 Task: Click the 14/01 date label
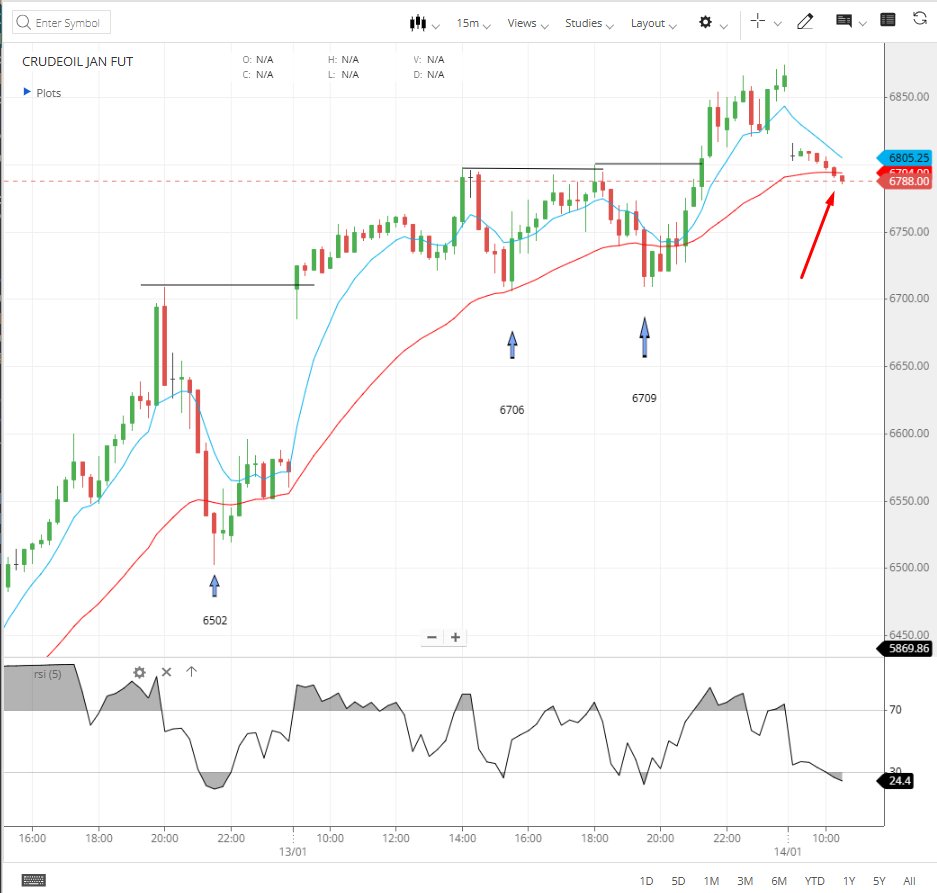pyautogui.click(x=788, y=852)
